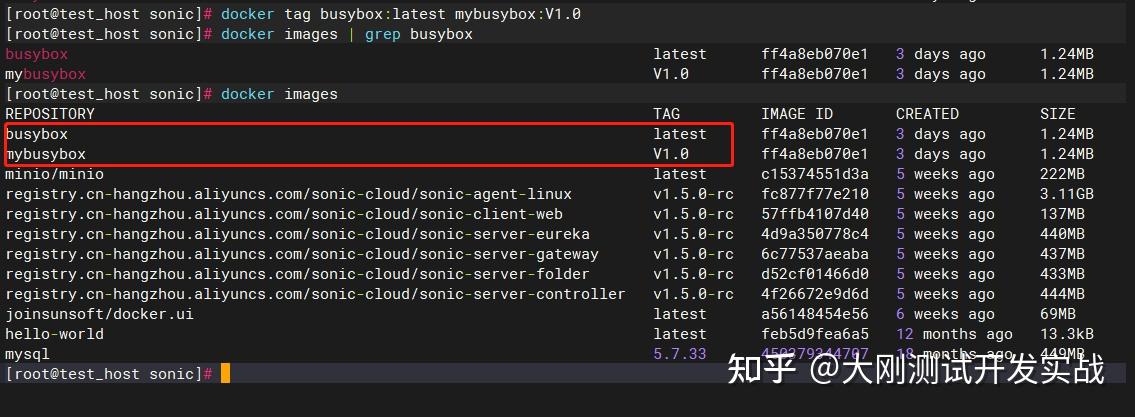Click the orange terminal cursor block
The image size is (1135, 417).
[225, 374]
